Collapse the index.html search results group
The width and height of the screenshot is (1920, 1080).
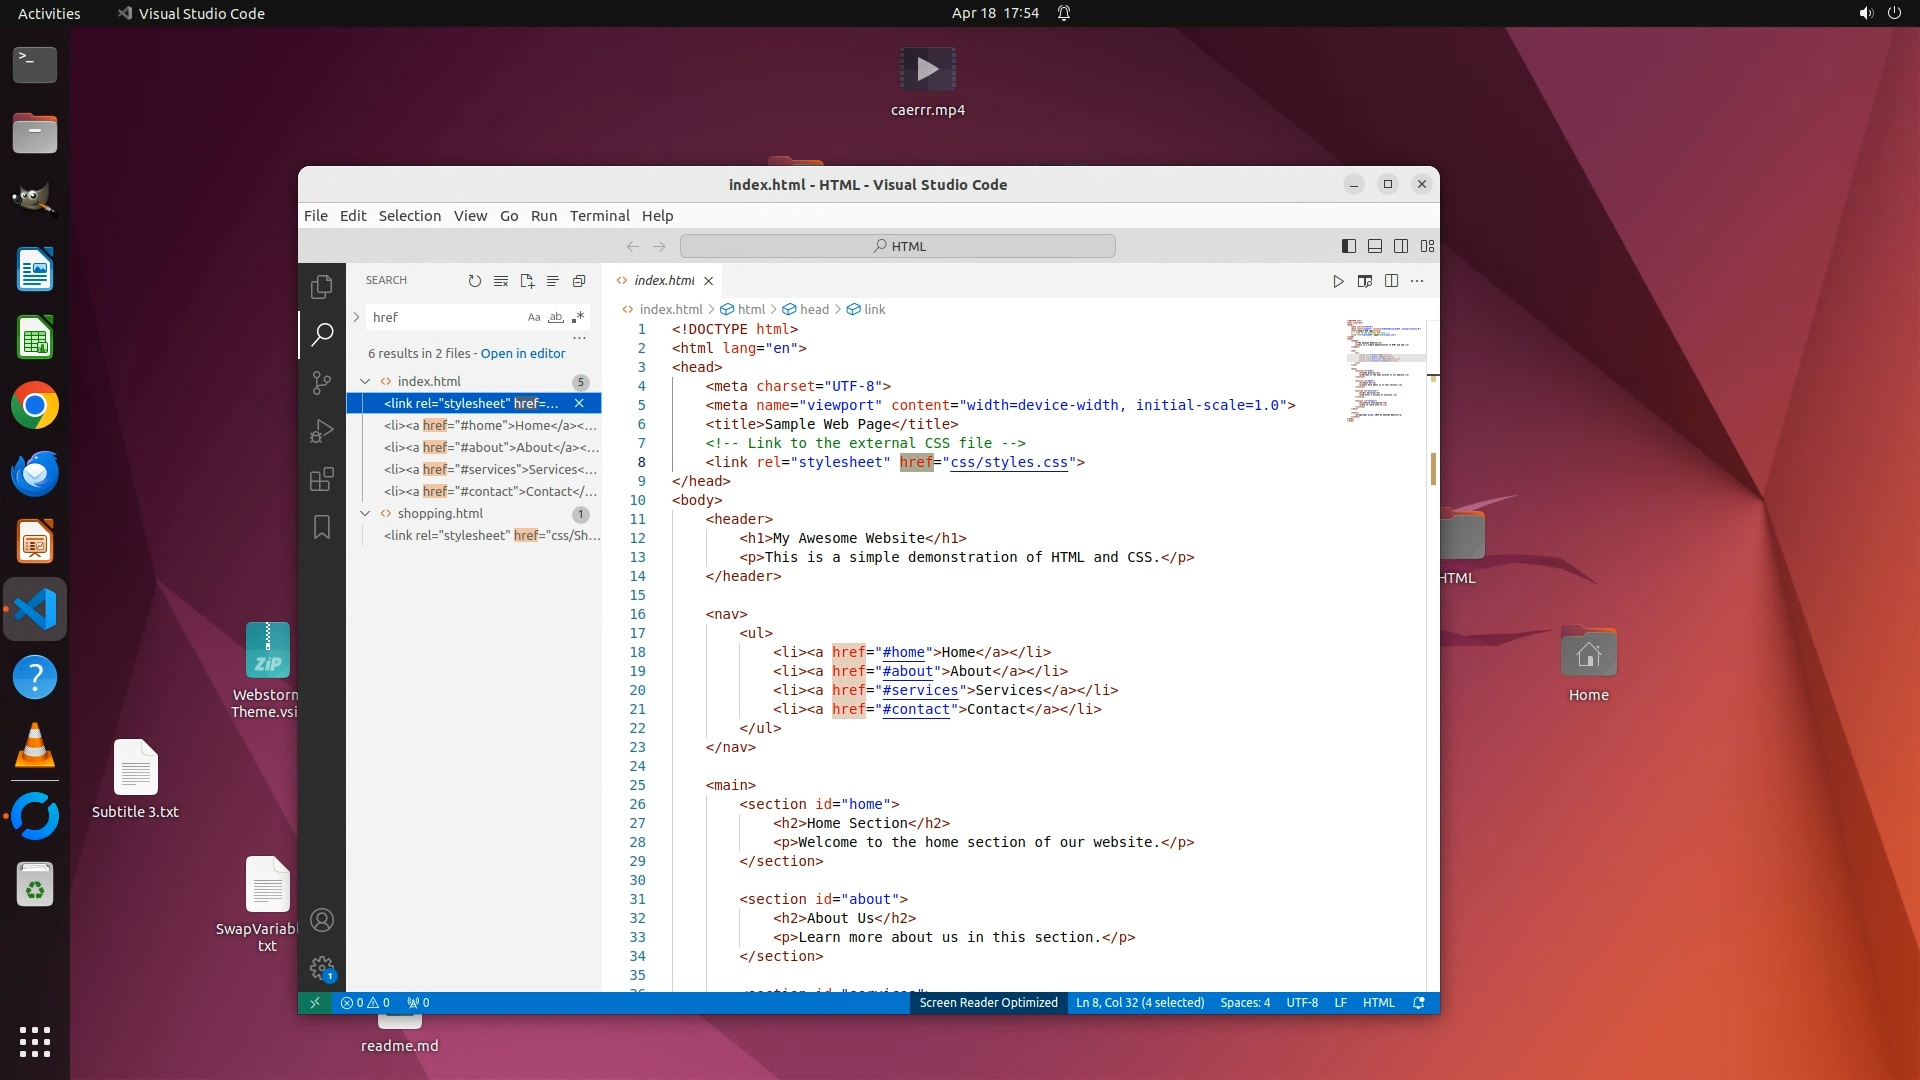(365, 381)
